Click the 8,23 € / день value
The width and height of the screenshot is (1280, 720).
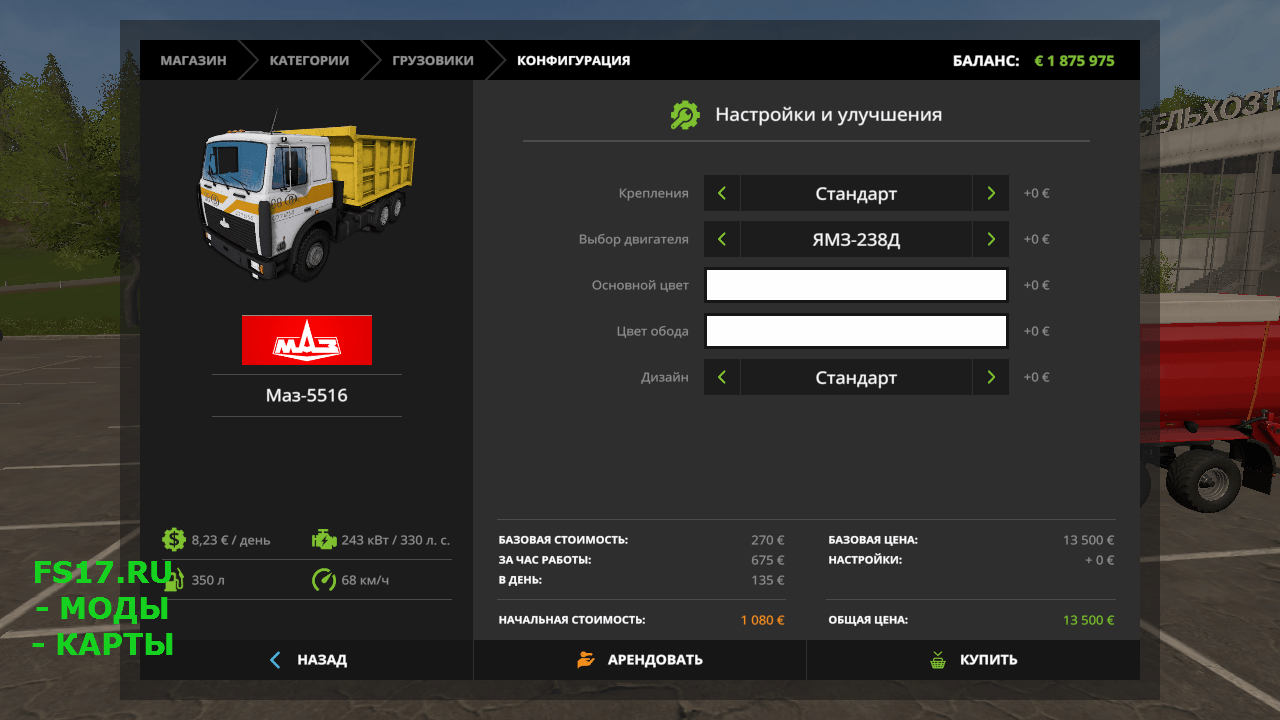point(231,540)
